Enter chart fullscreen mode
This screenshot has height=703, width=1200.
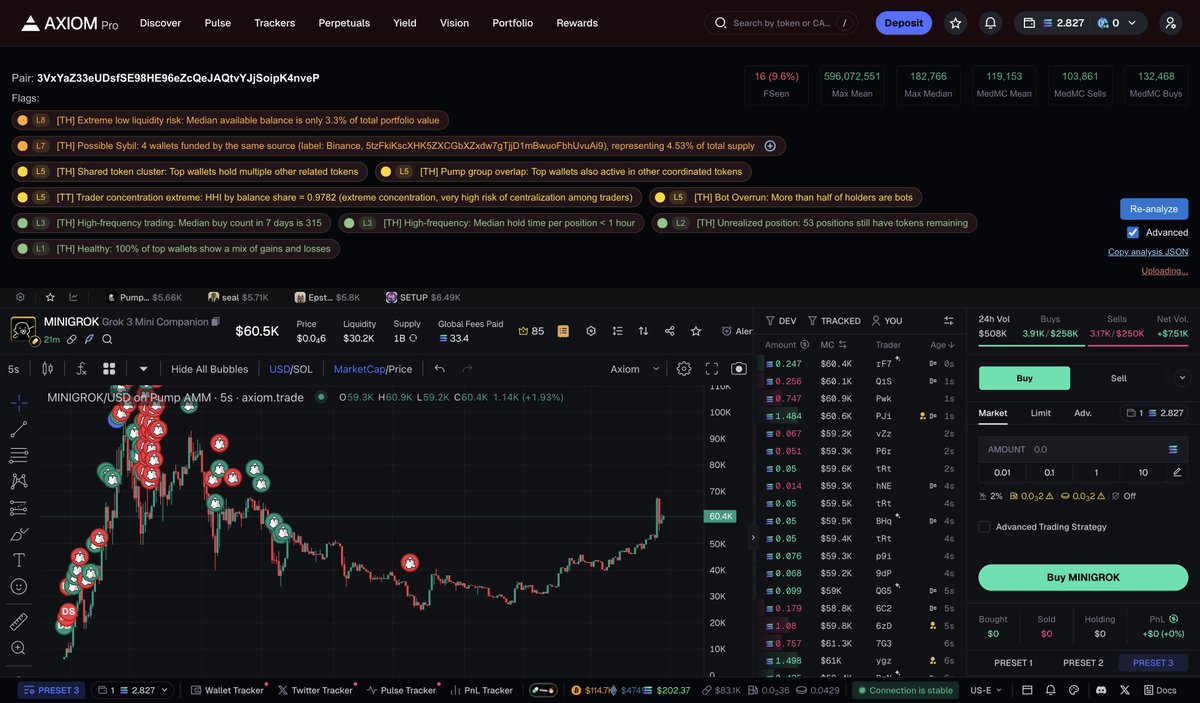click(x=712, y=369)
